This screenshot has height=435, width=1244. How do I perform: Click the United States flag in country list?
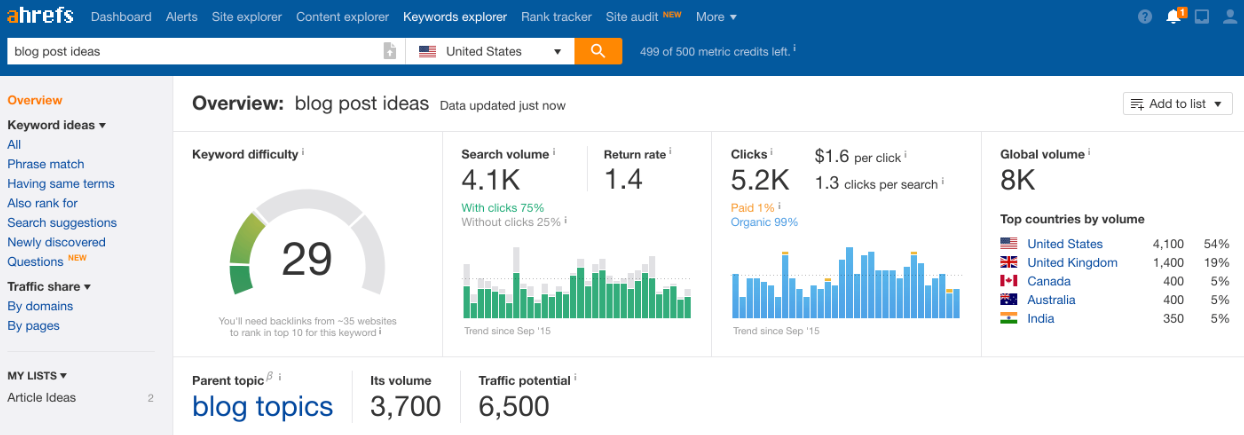coord(1009,243)
